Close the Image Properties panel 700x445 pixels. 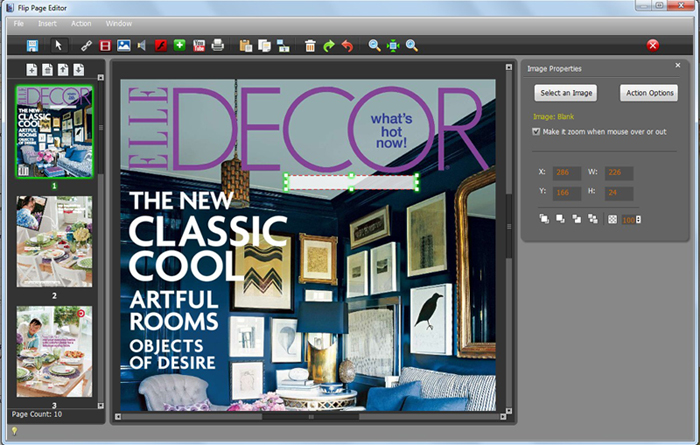(678, 65)
